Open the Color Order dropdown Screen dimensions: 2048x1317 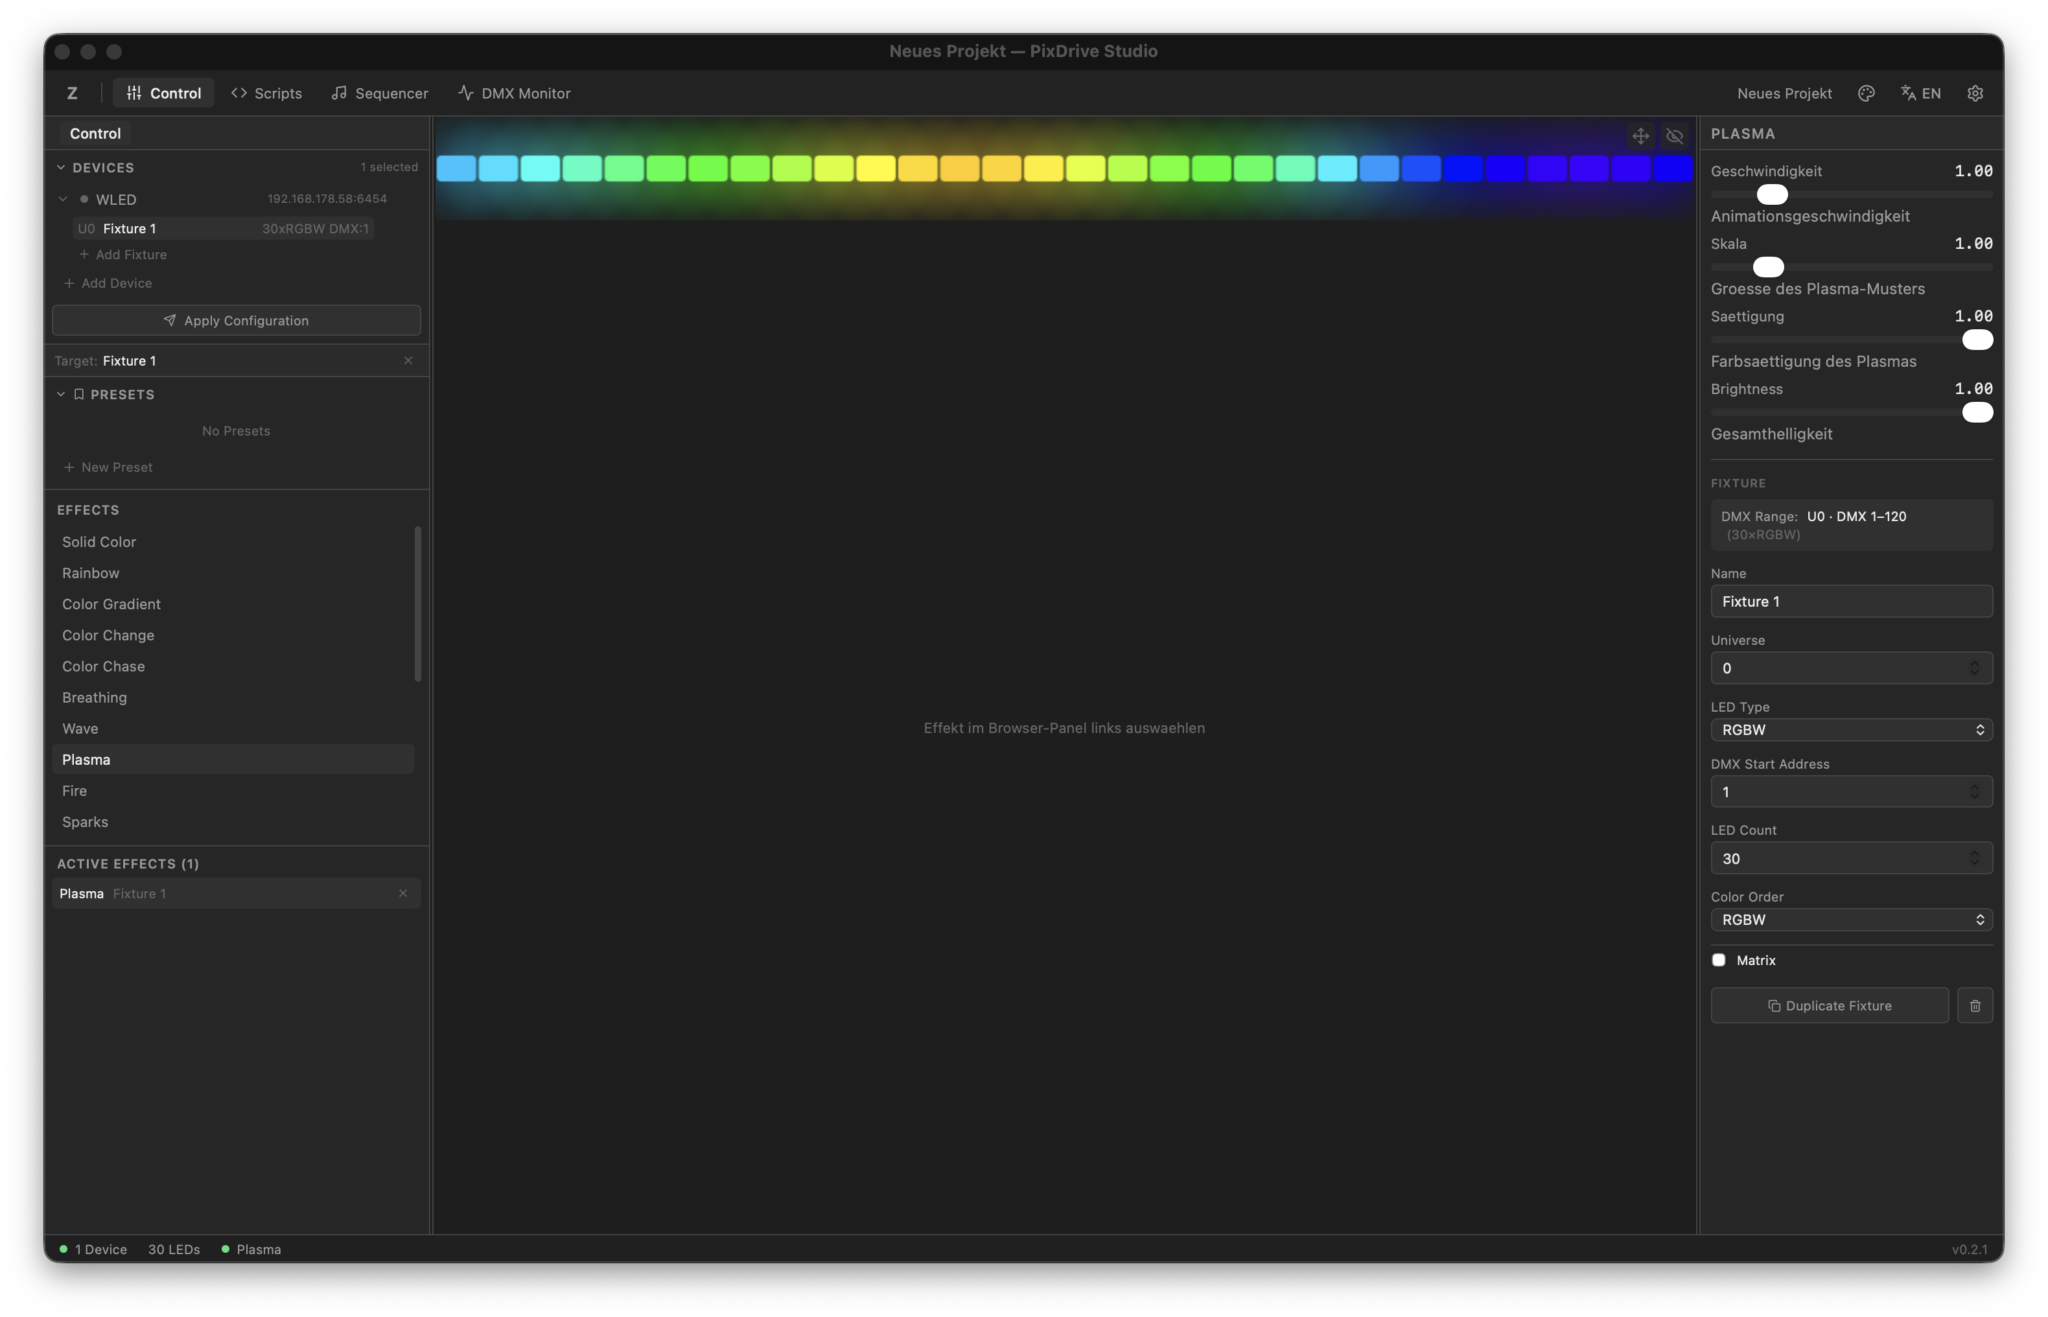(x=1851, y=920)
